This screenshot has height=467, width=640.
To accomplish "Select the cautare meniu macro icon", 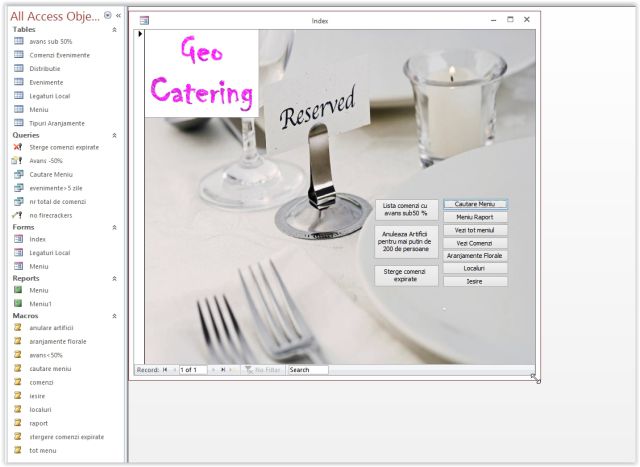I will [x=18, y=369].
